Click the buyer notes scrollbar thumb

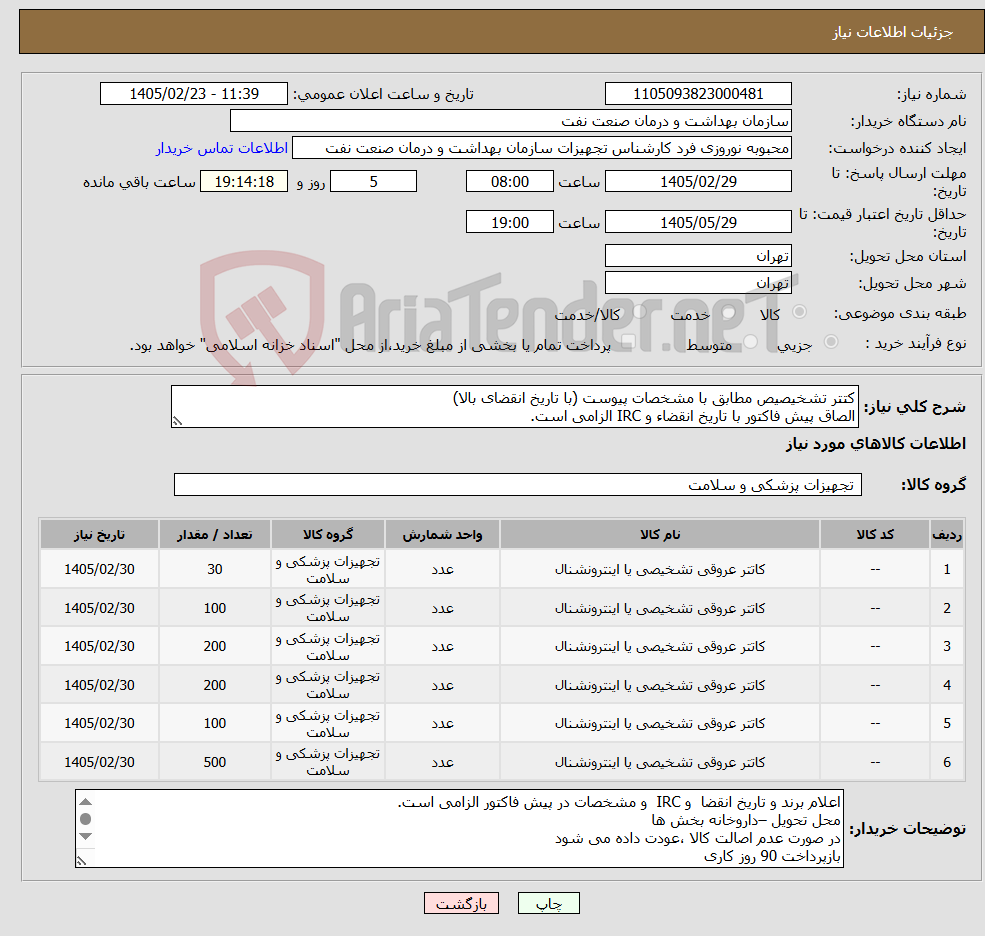(x=86, y=819)
